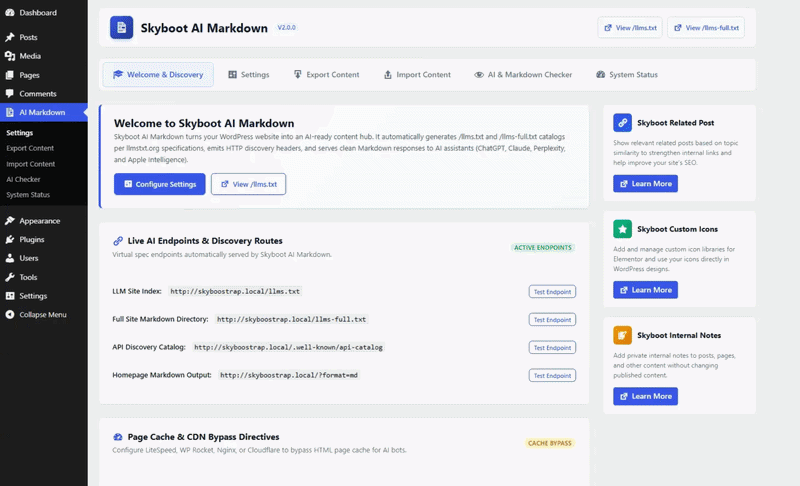Click the Settings tab grid icon
Screen dimensions: 800x486
click(x=233, y=74)
